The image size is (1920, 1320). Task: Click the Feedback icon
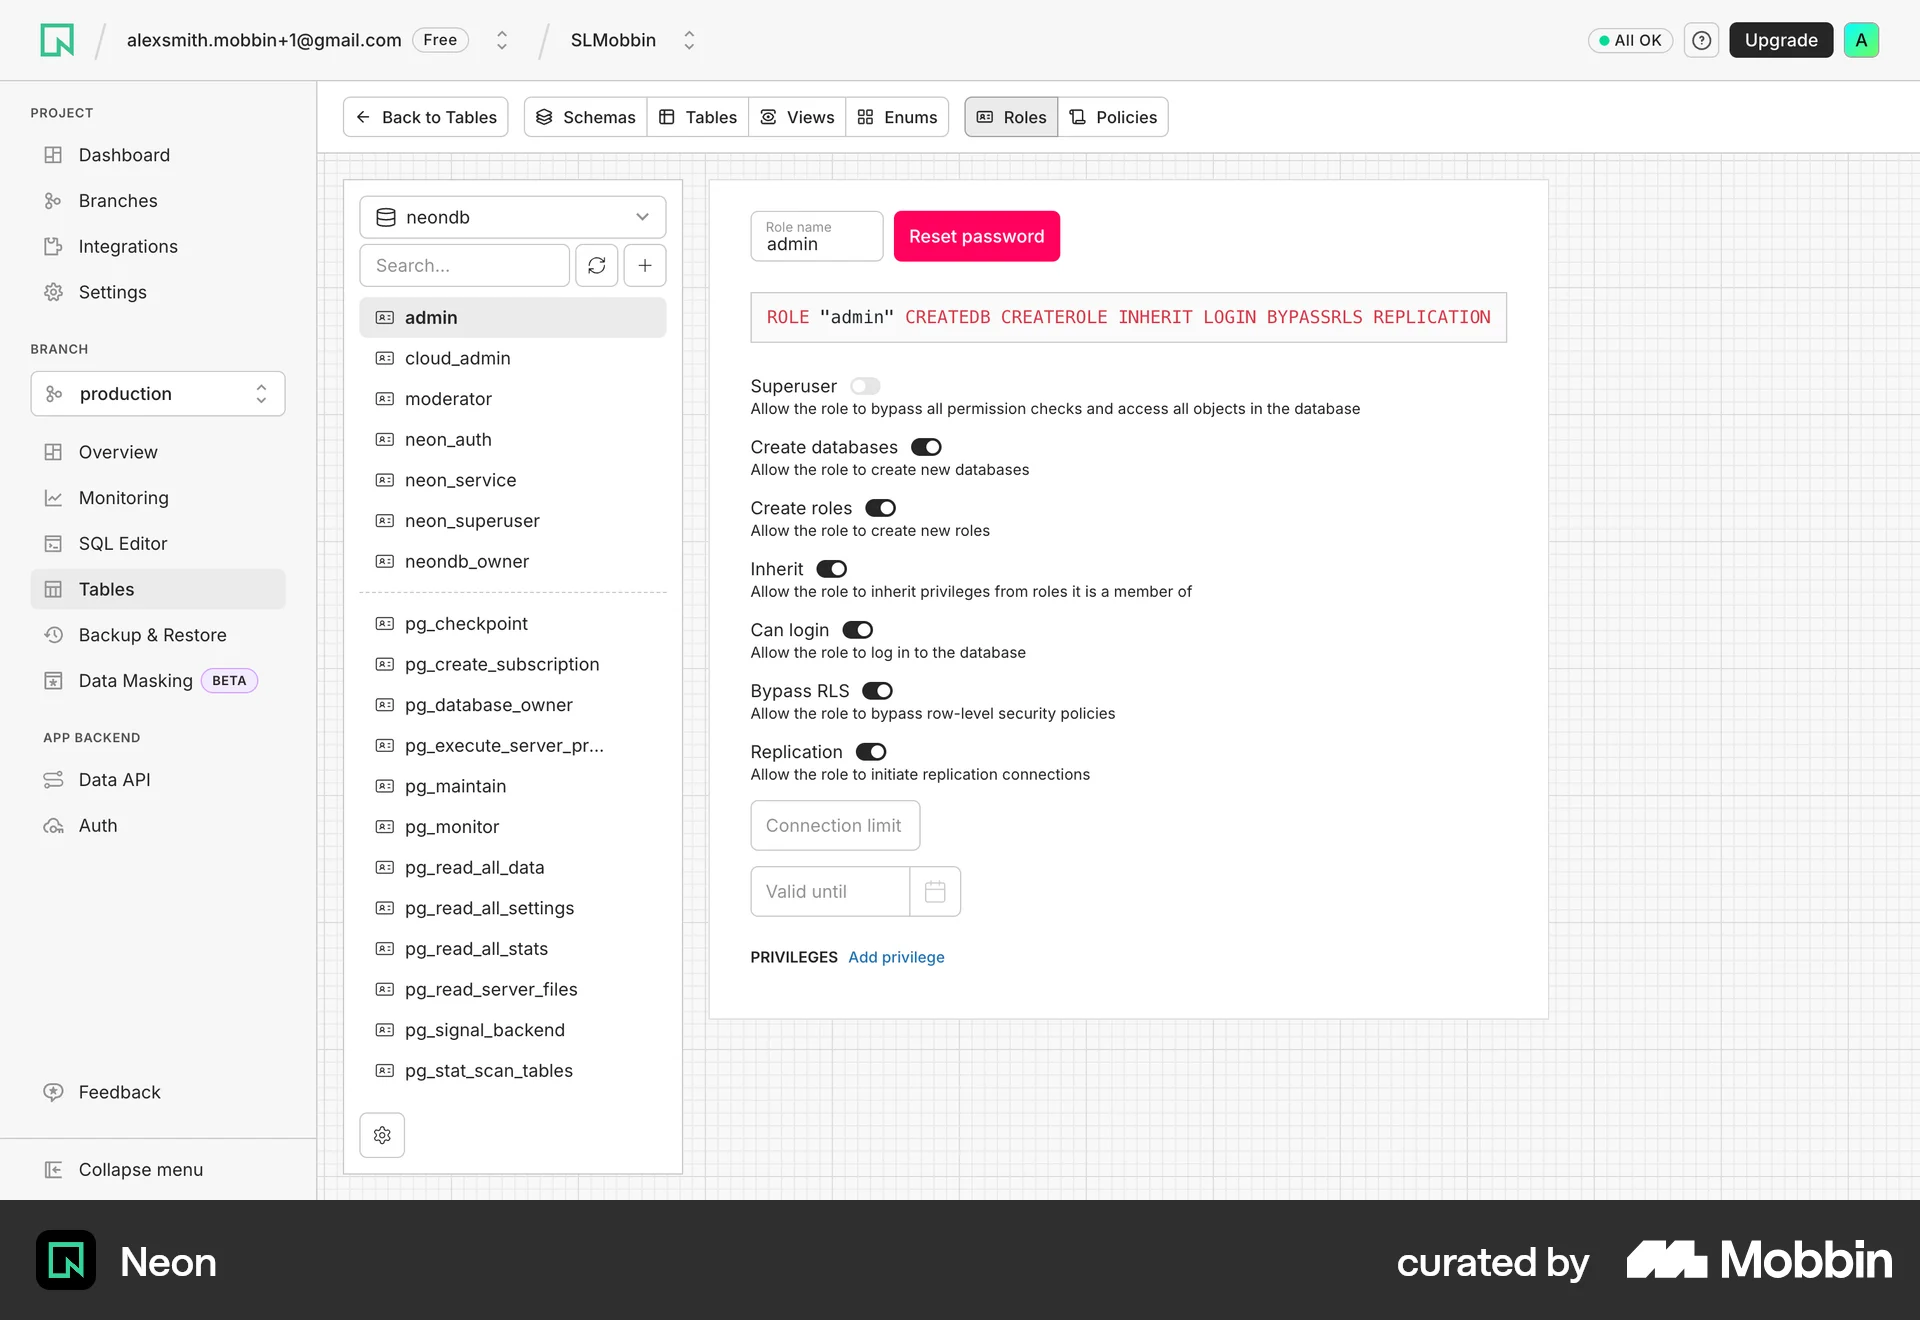(x=53, y=1092)
